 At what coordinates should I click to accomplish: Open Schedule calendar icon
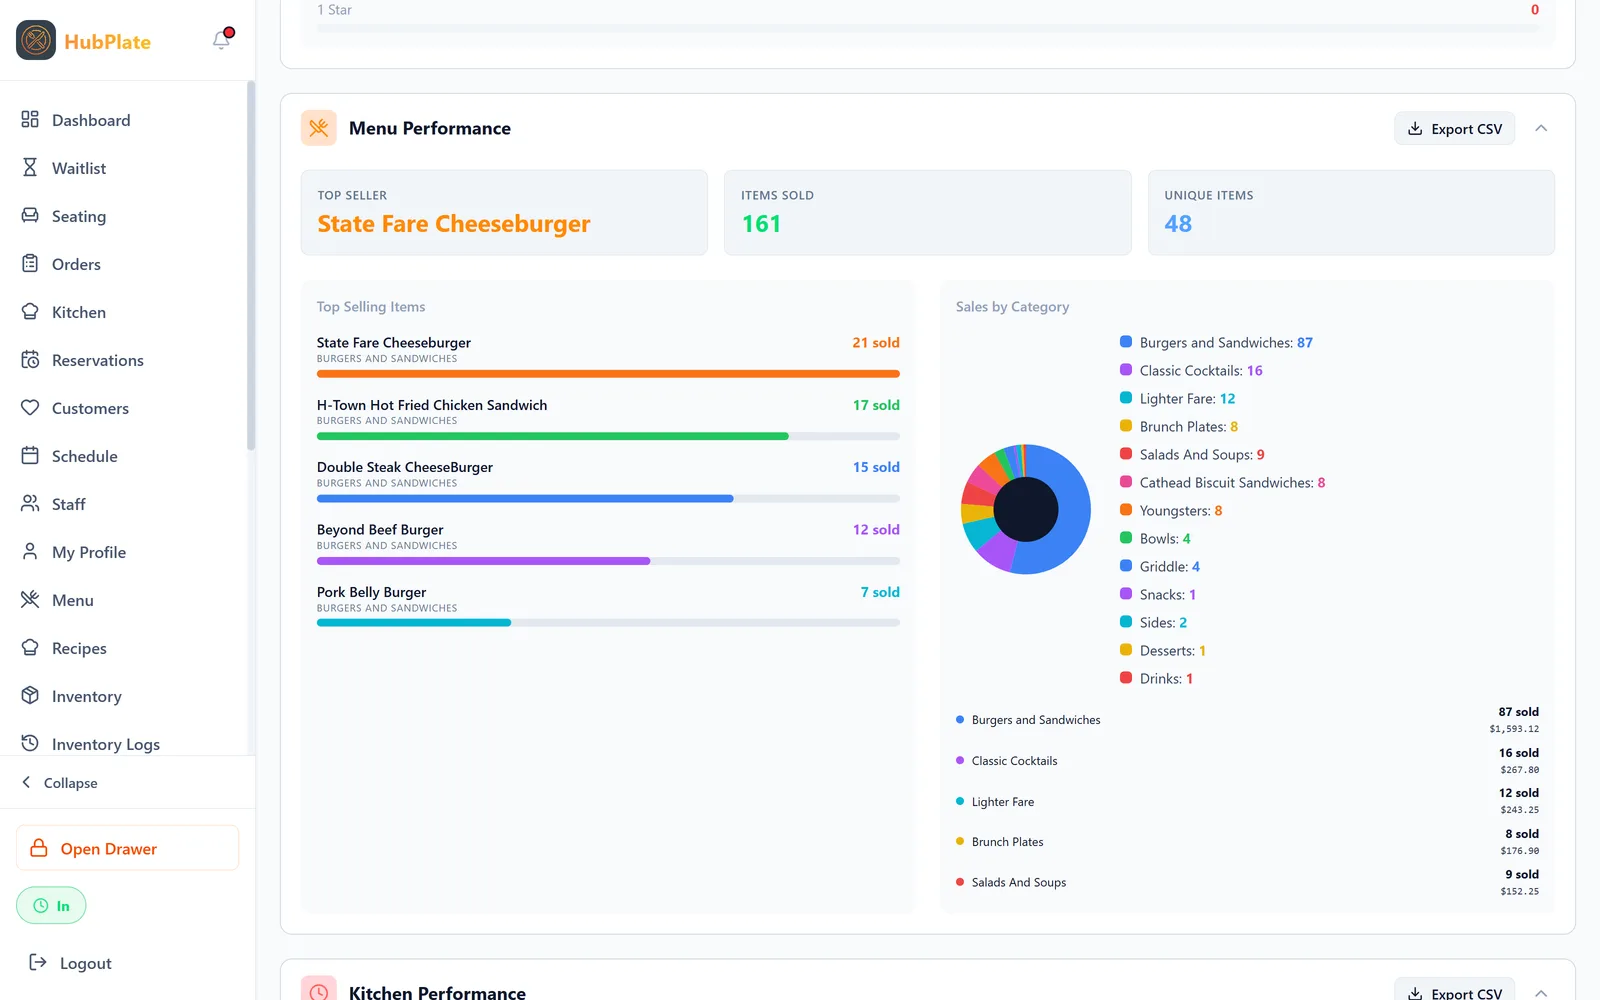(x=30, y=456)
